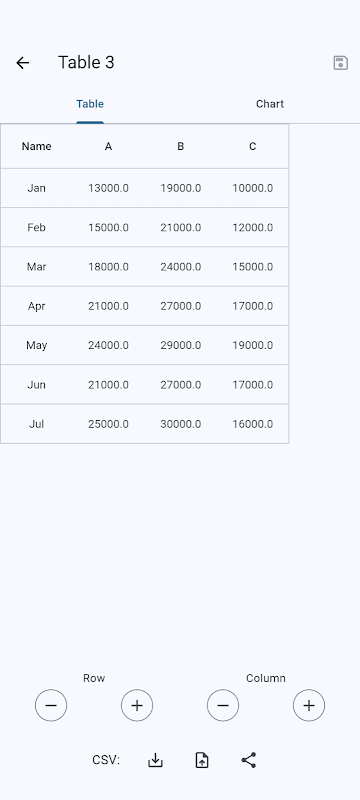
Task: Remove a row with minus button
Action: pos(51,705)
